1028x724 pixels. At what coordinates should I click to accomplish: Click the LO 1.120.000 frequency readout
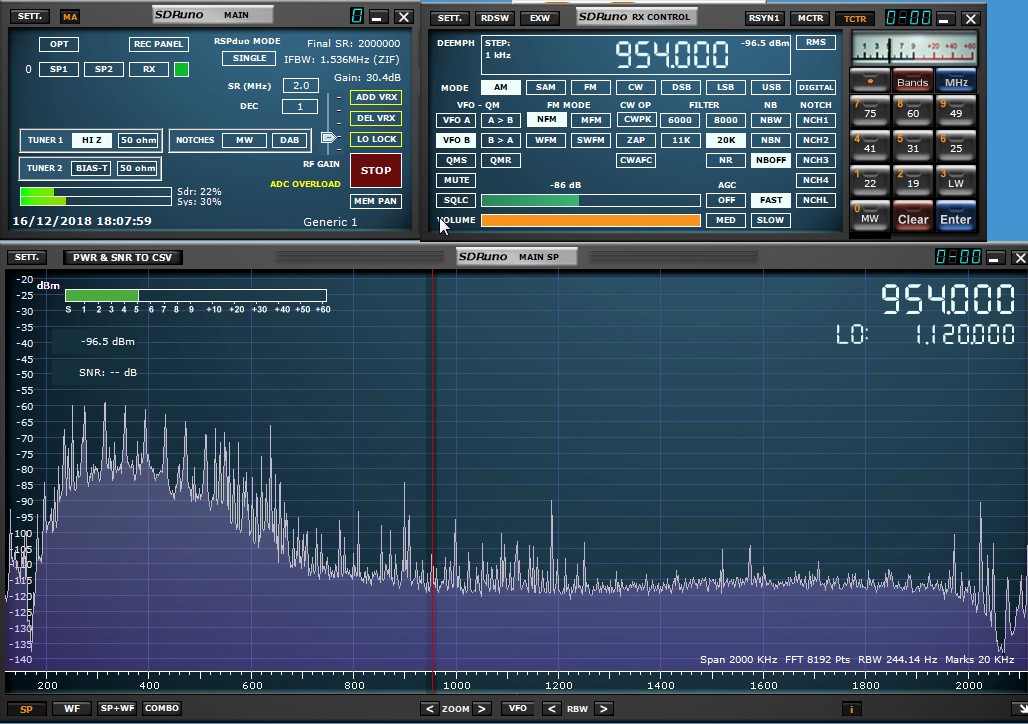click(x=925, y=334)
